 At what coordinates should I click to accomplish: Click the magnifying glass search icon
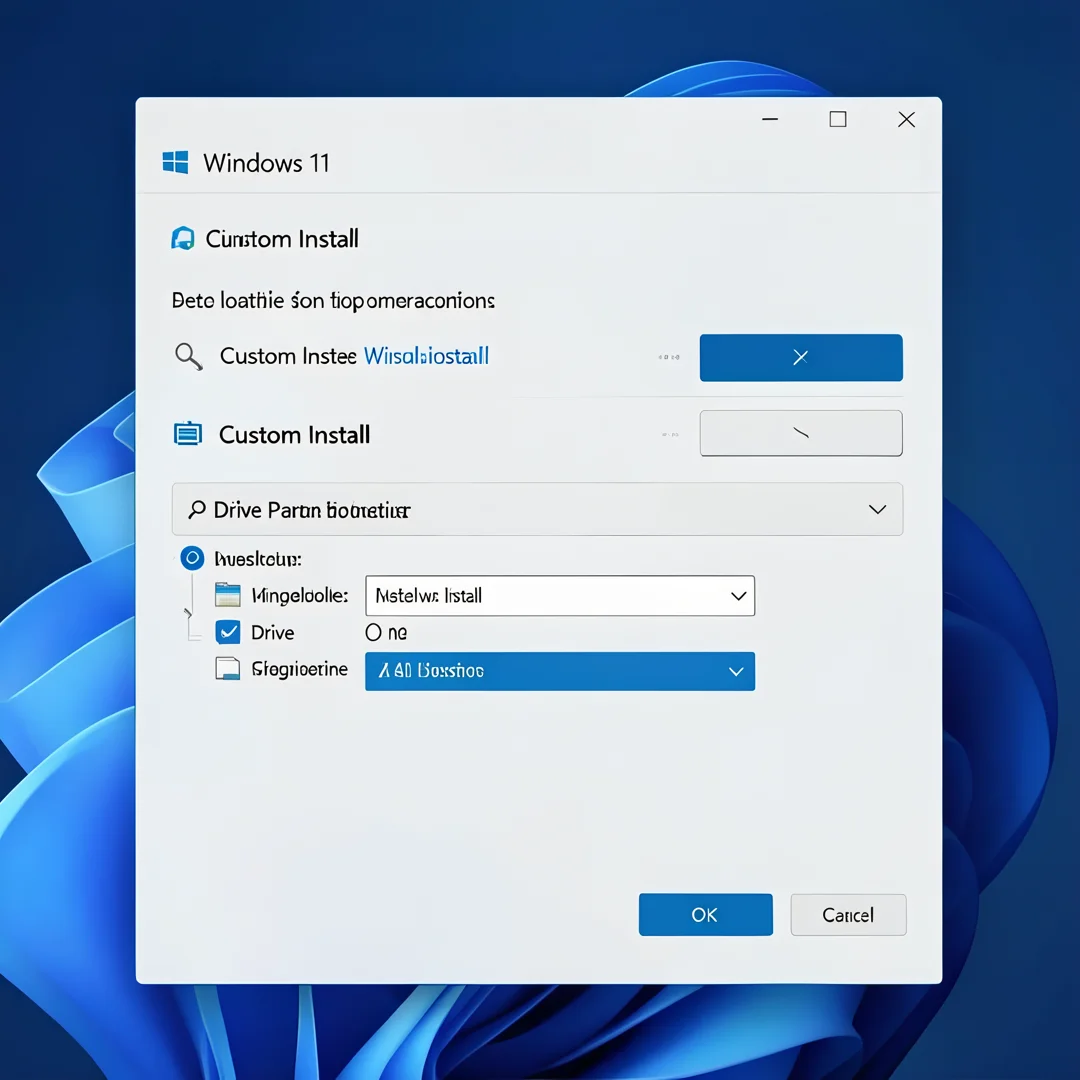(188, 357)
